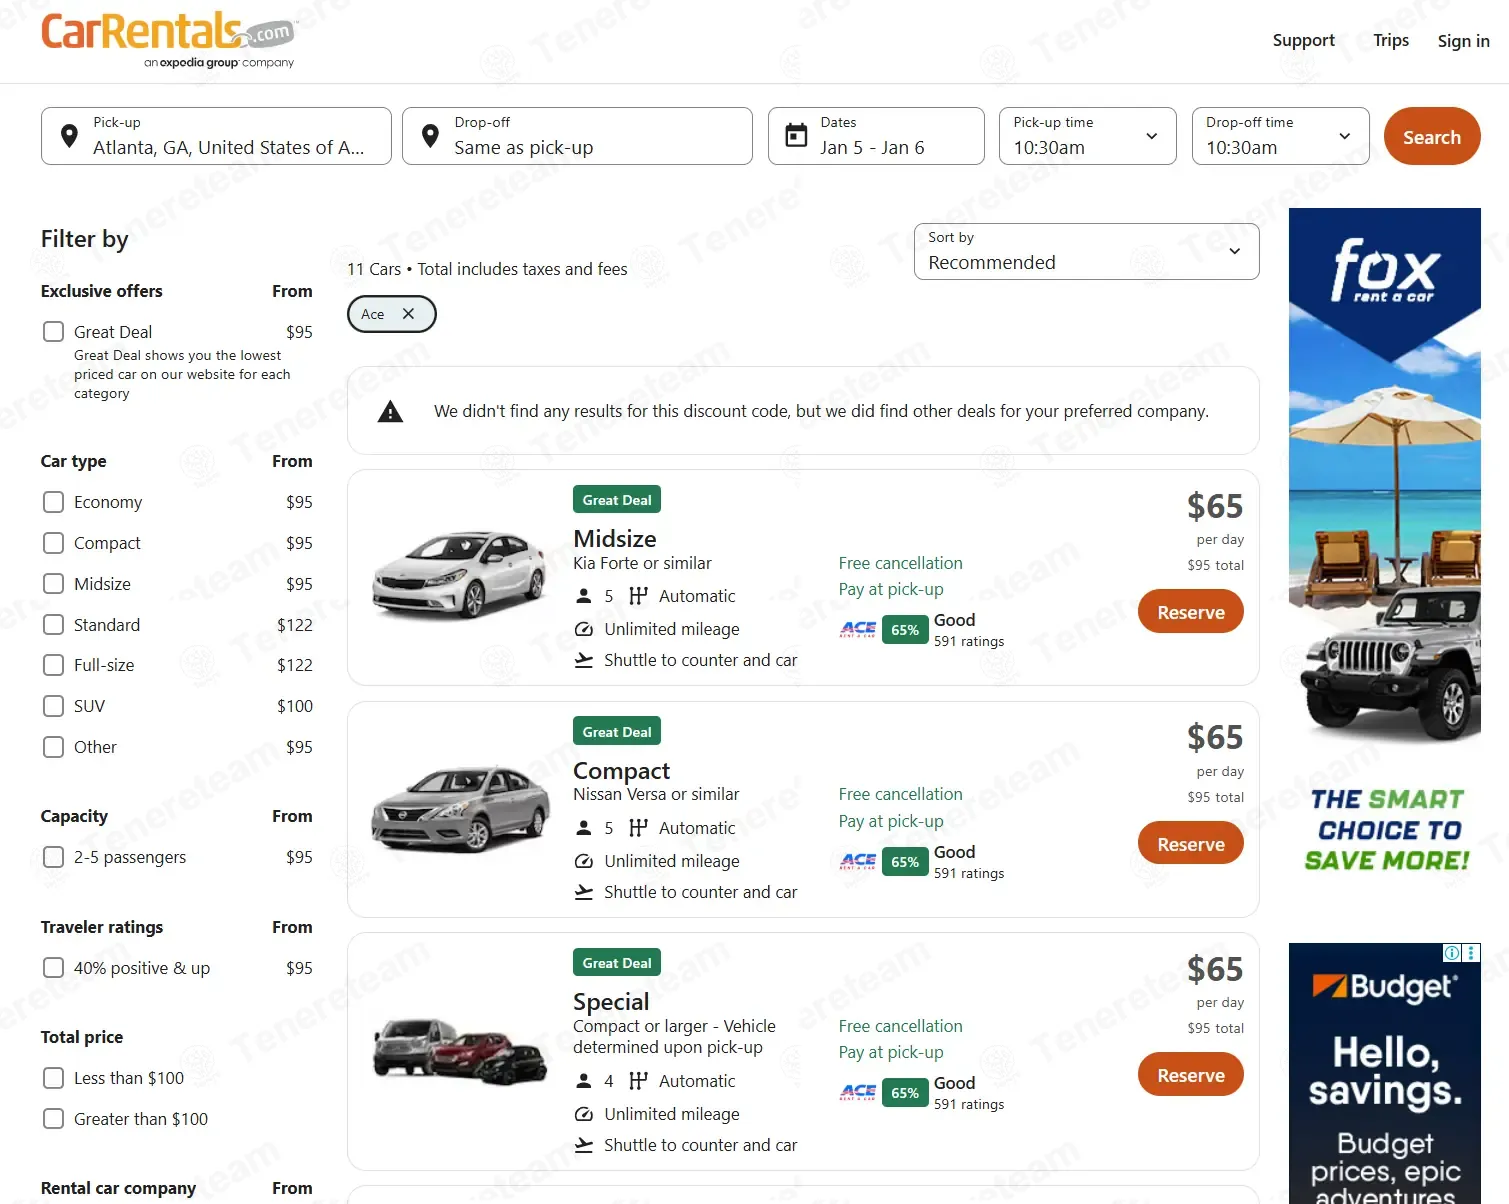Open the Pick-up time dropdown
The image size is (1509, 1204).
pos(1088,136)
